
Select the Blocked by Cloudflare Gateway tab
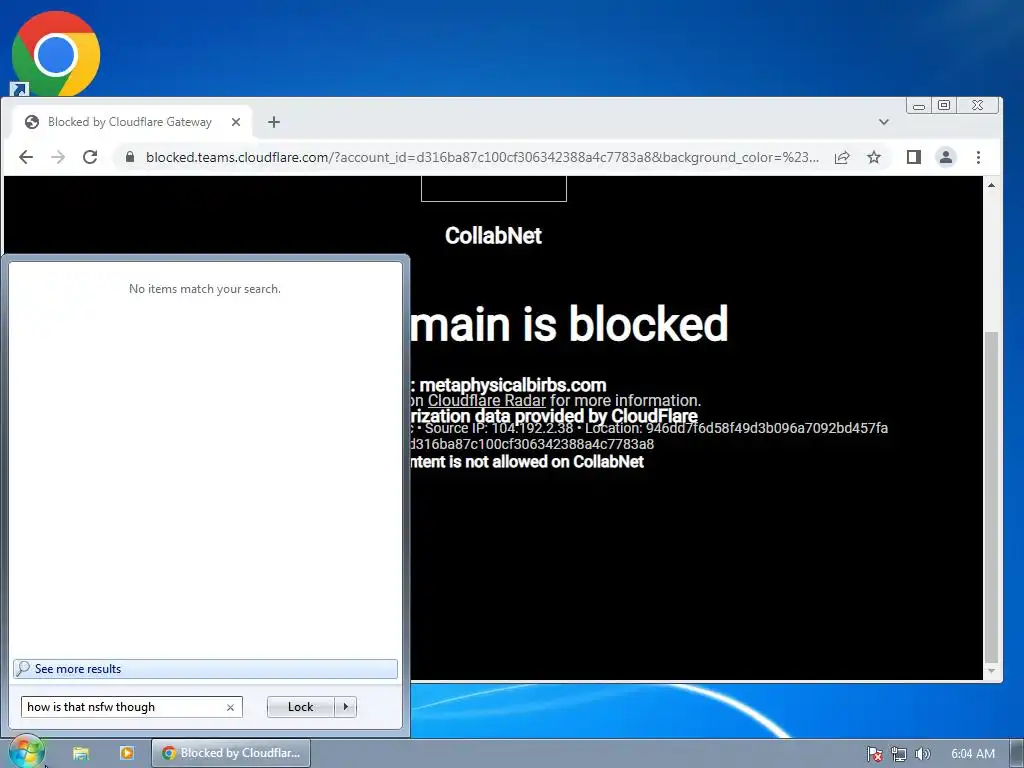click(x=130, y=122)
